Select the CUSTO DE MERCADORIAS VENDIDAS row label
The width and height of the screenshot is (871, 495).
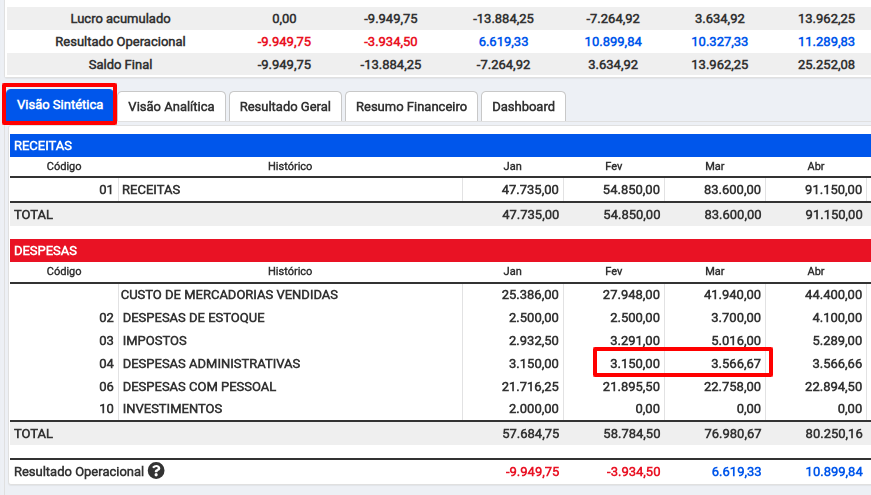click(229, 295)
